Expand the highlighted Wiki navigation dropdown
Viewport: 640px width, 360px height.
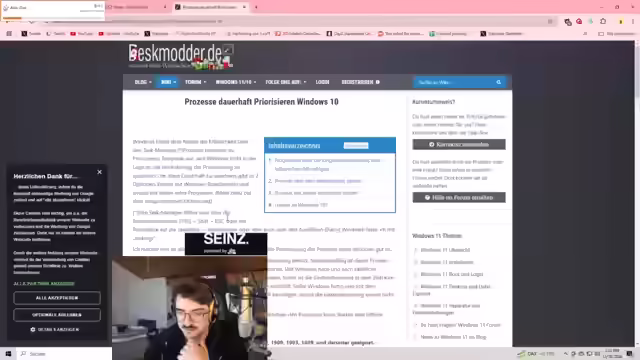[168, 82]
